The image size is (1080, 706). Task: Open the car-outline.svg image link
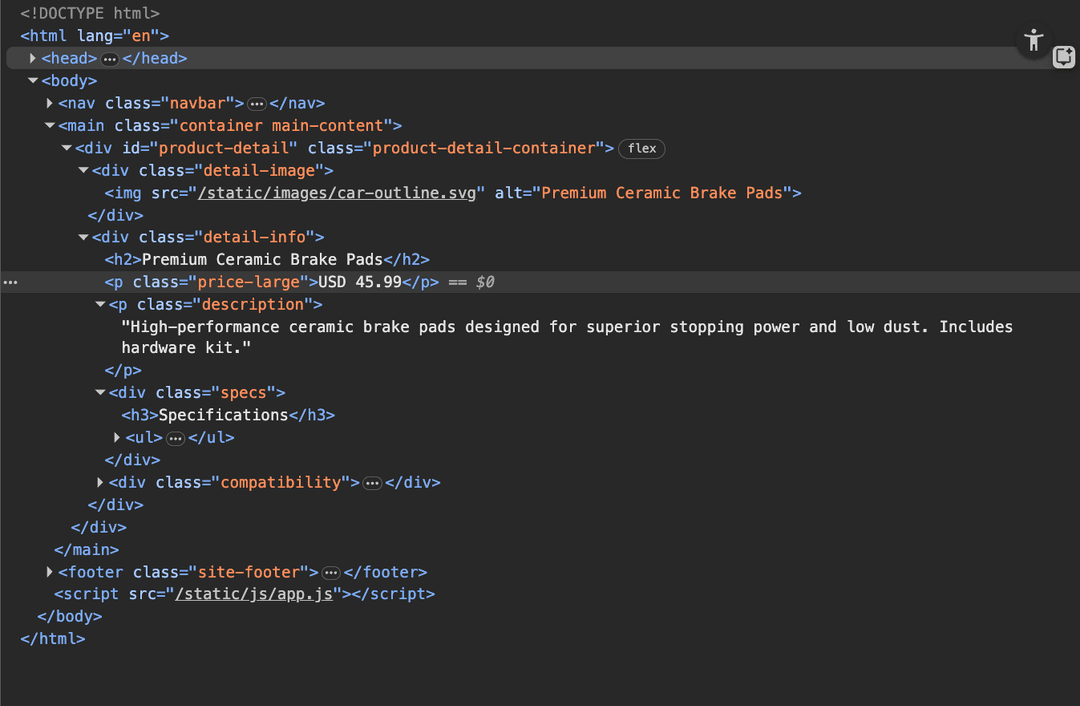tap(337, 193)
